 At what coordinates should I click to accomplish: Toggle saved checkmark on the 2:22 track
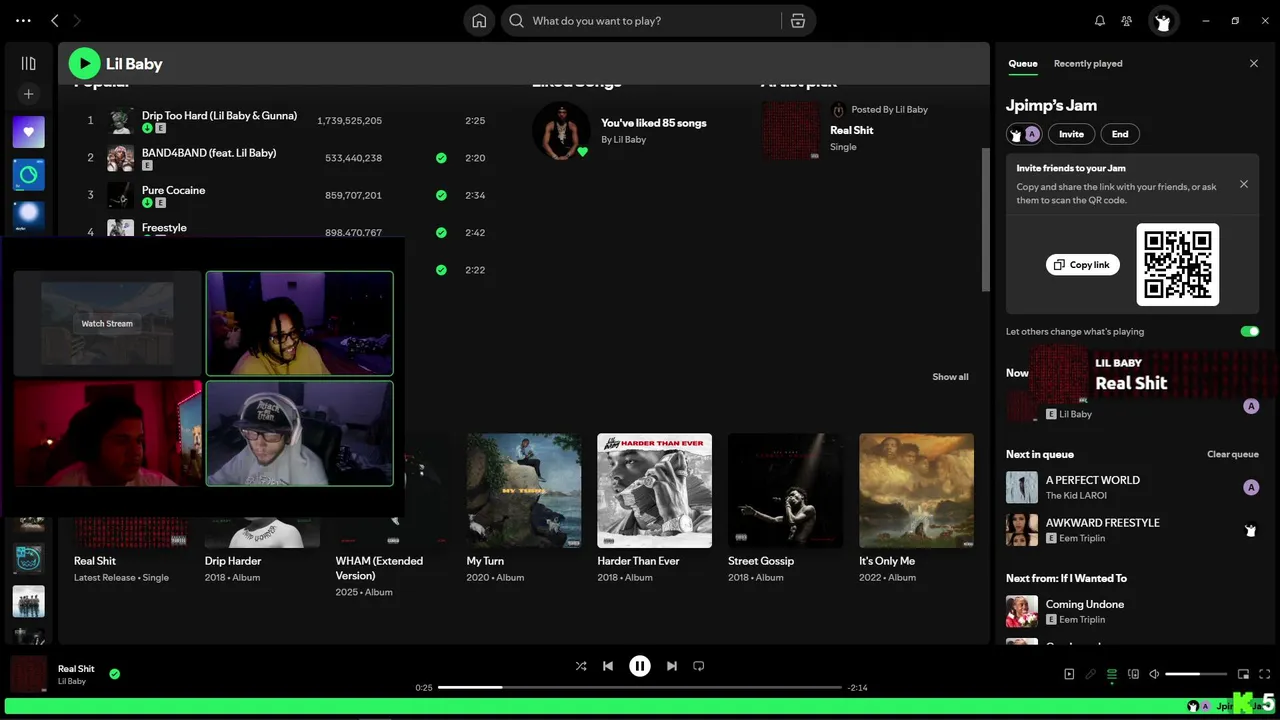(441, 270)
